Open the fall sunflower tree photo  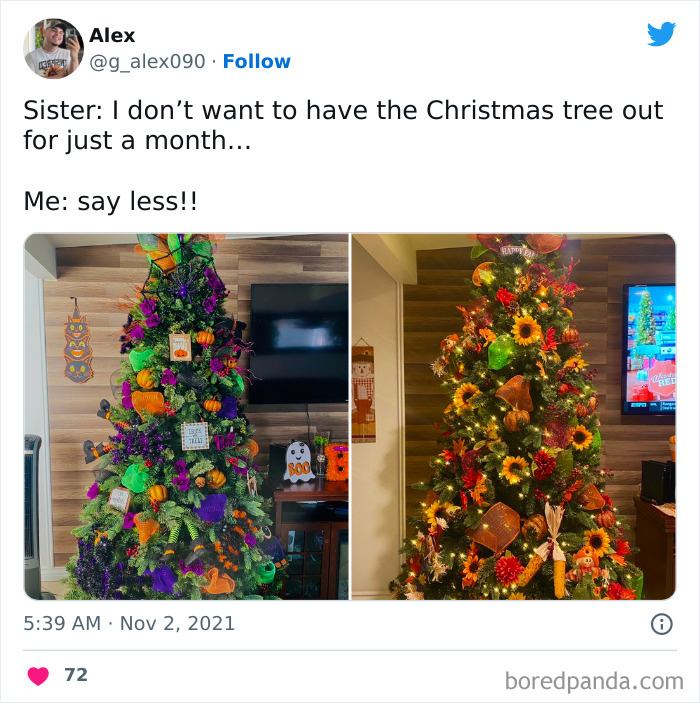513,417
